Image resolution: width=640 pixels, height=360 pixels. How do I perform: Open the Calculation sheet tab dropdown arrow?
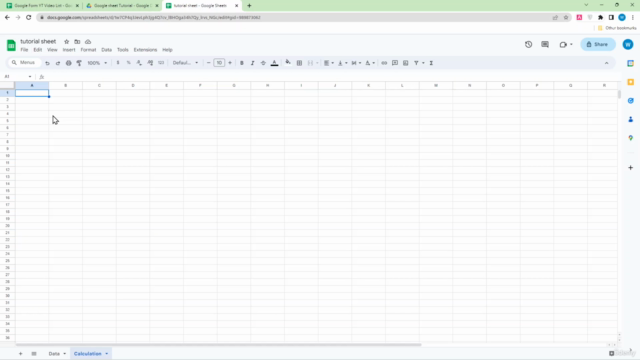click(107, 353)
